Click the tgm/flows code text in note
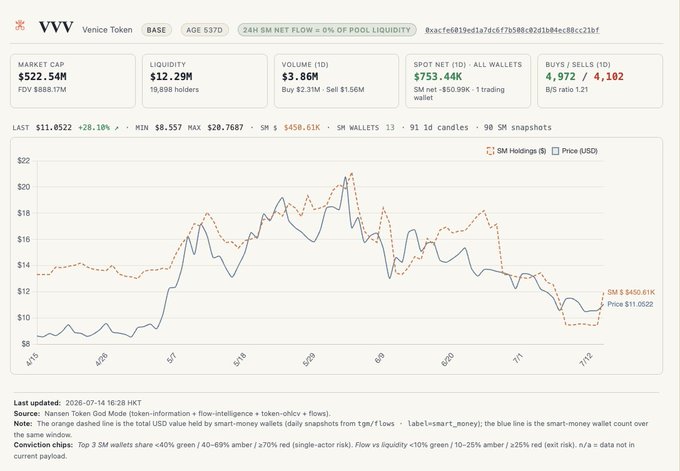Image resolution: width=680 pixels, height=471 pixels. tap(376, 424)
